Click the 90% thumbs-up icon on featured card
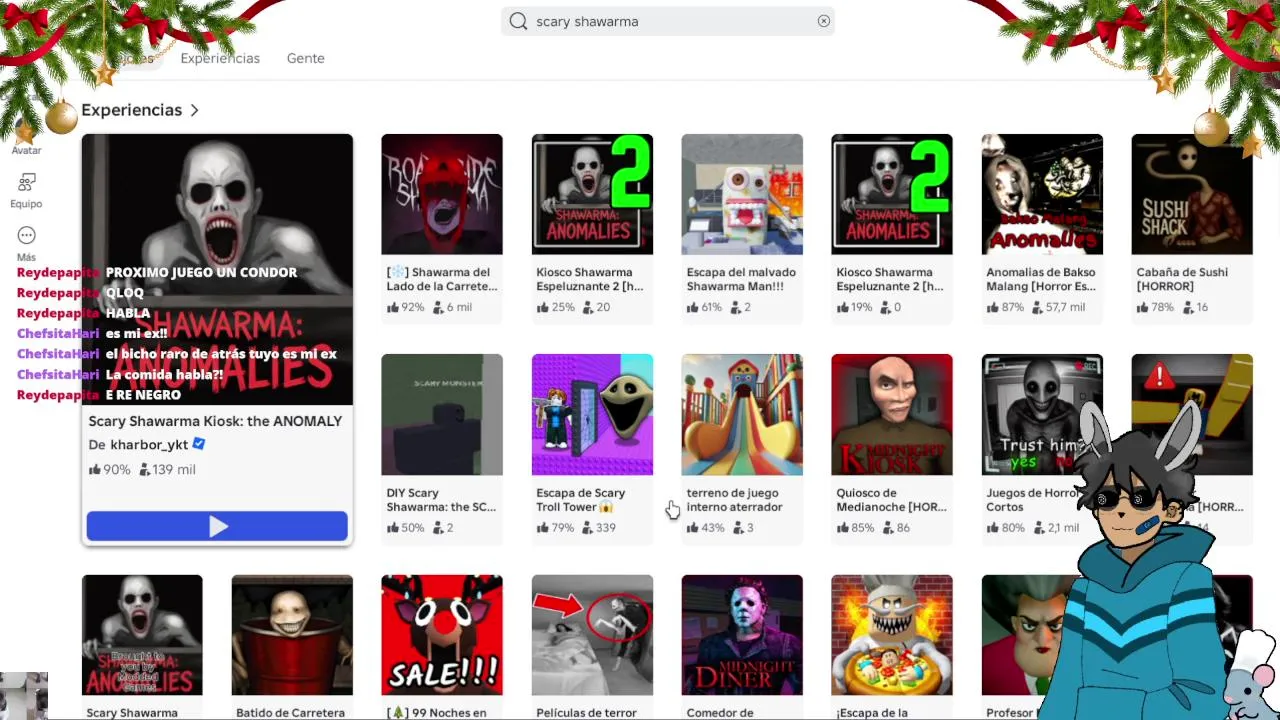The height and width of the screenshot is (720, 1280). [95, 469]
